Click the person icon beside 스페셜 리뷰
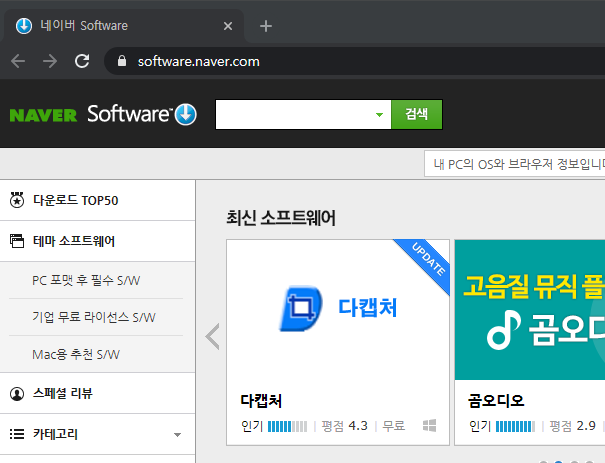Screen dimensions: 605x463 17,394
